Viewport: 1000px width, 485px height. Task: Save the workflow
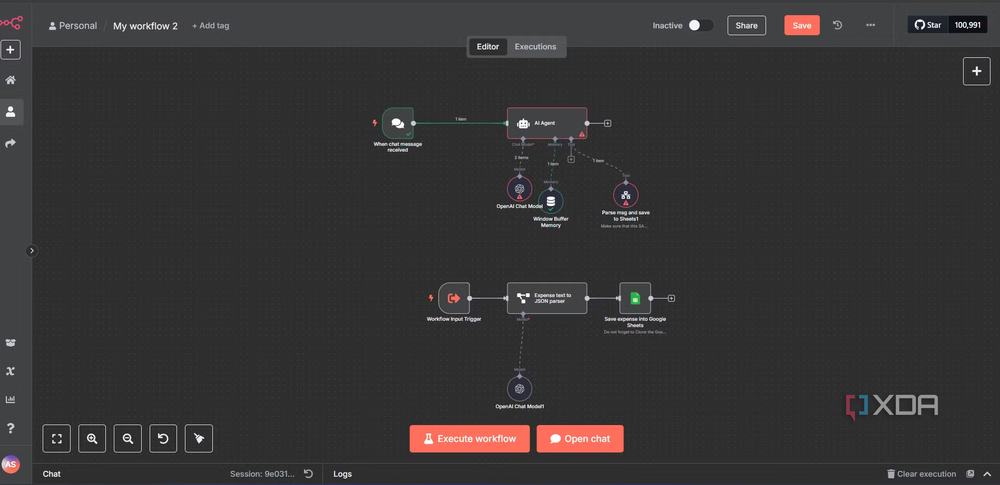802,26
